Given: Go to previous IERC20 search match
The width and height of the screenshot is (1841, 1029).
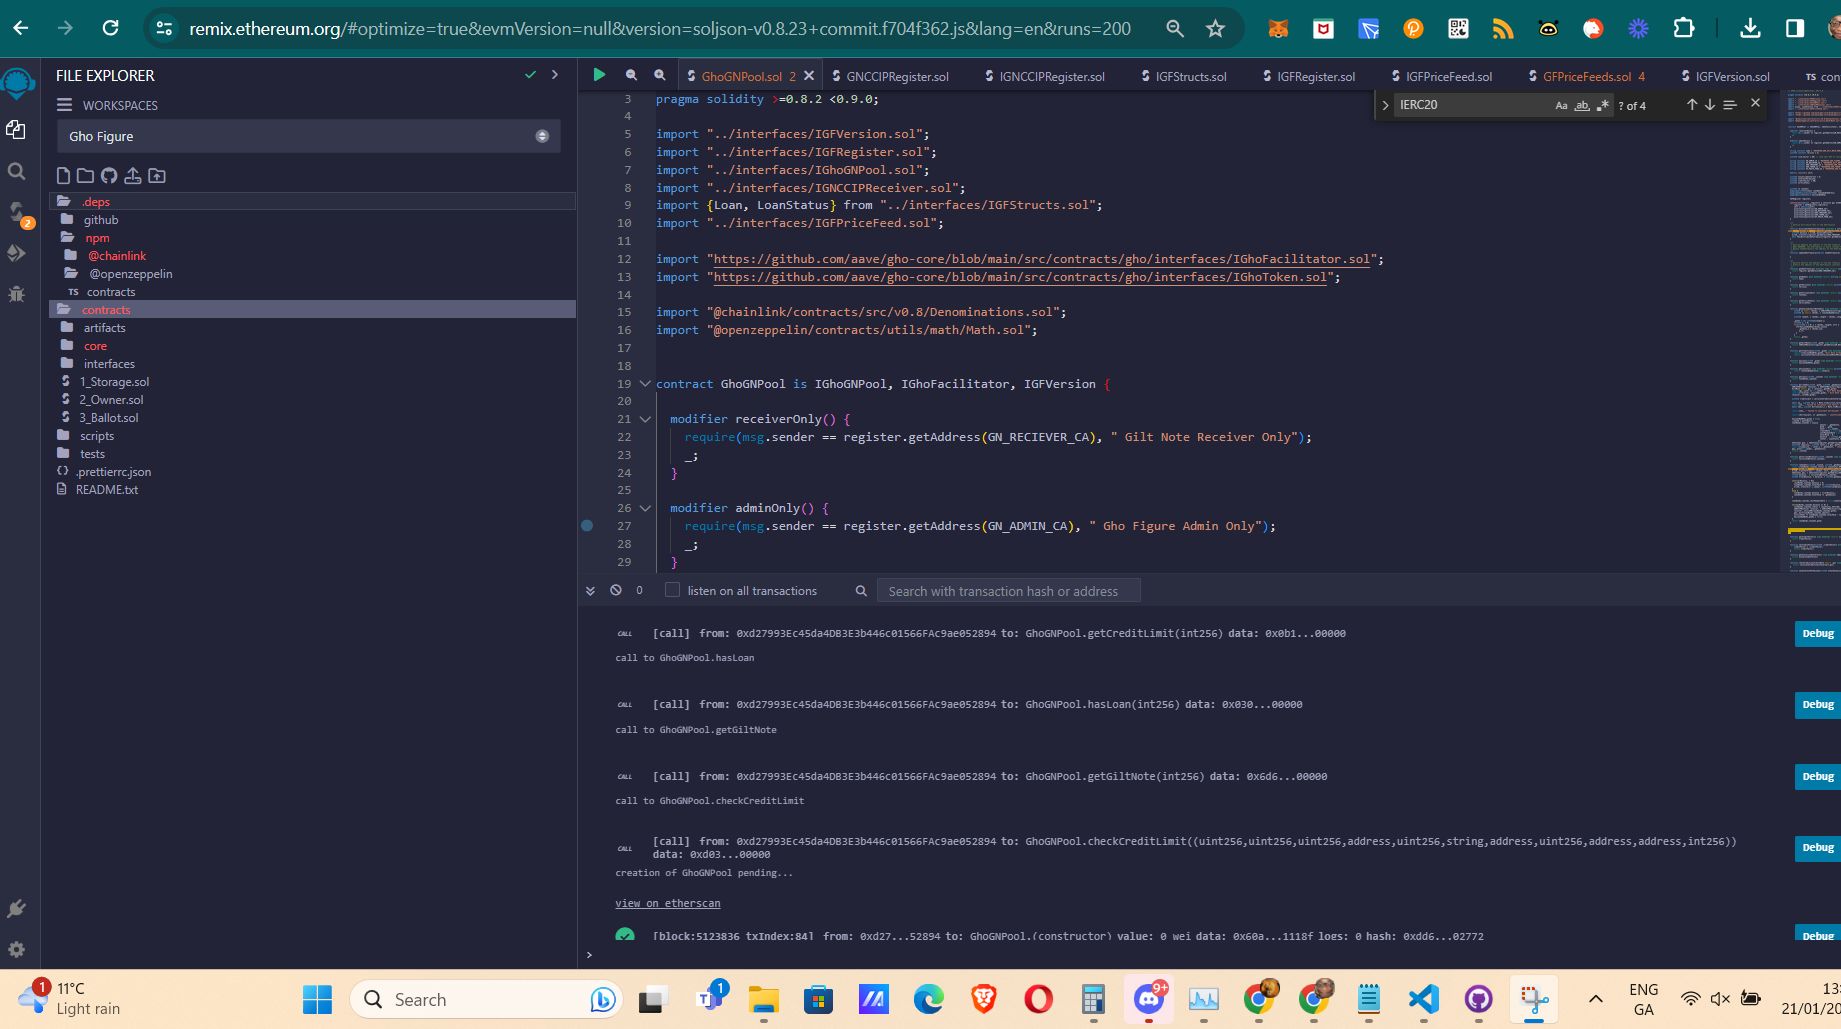Looking at the screenshot, I should click(1692, 104).
